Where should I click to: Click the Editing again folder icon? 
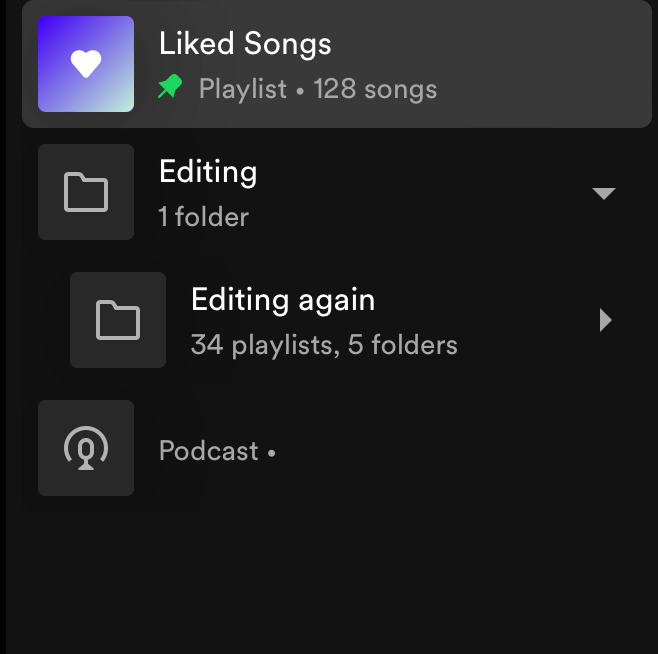[x=118, y=320]
